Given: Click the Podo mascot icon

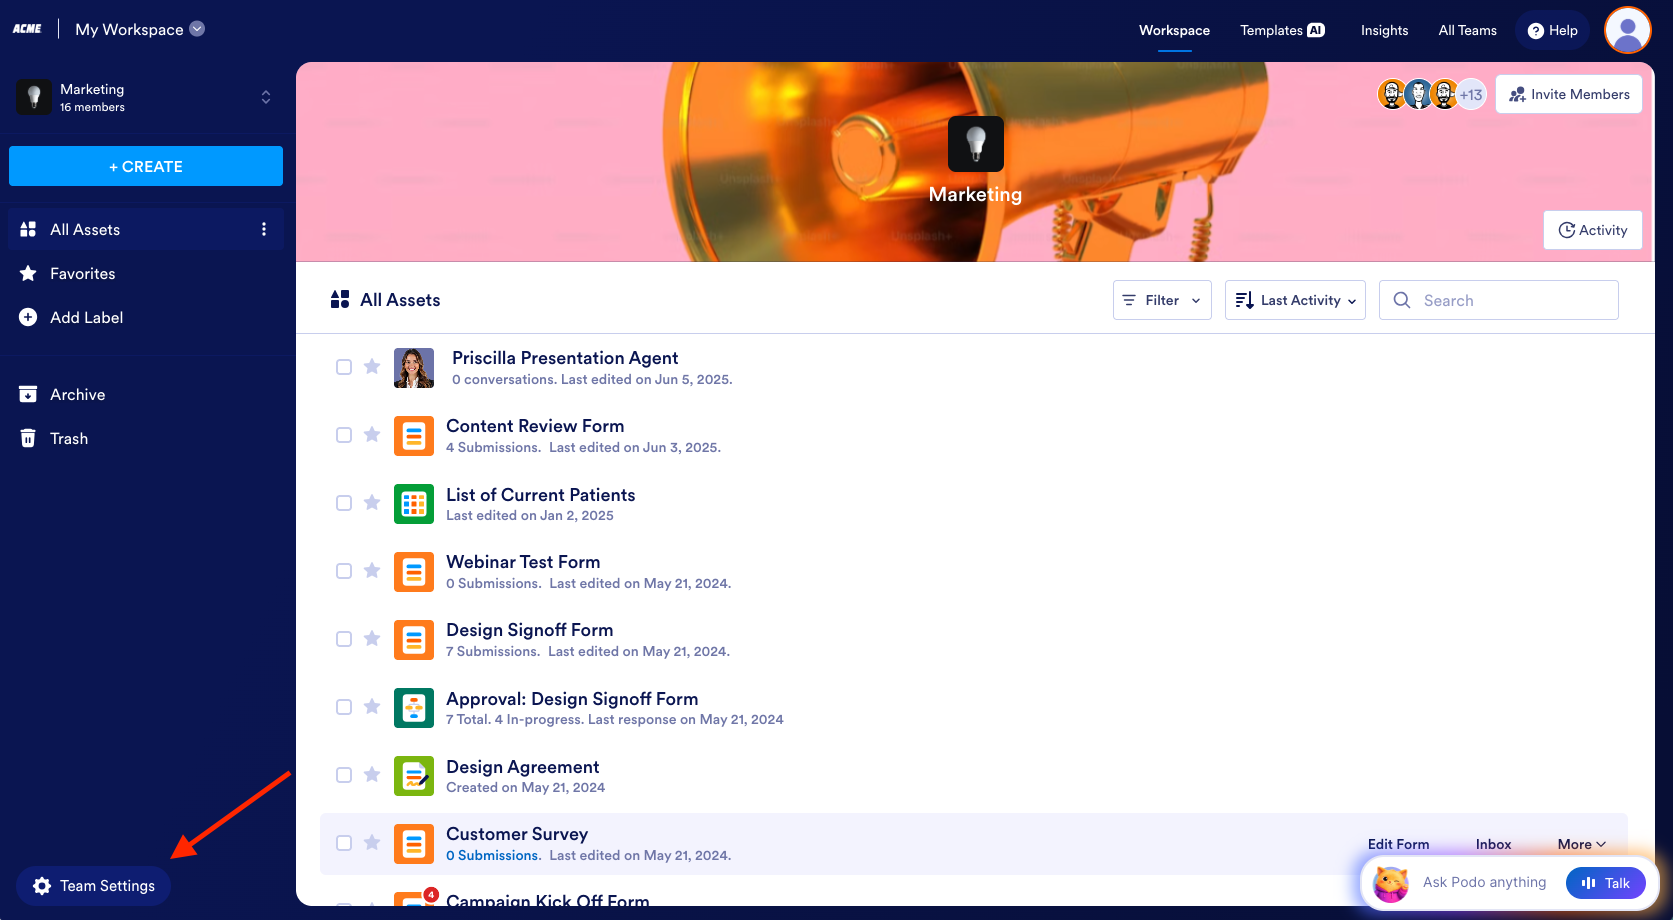Looking at the screenshot, I should 1391,883.
